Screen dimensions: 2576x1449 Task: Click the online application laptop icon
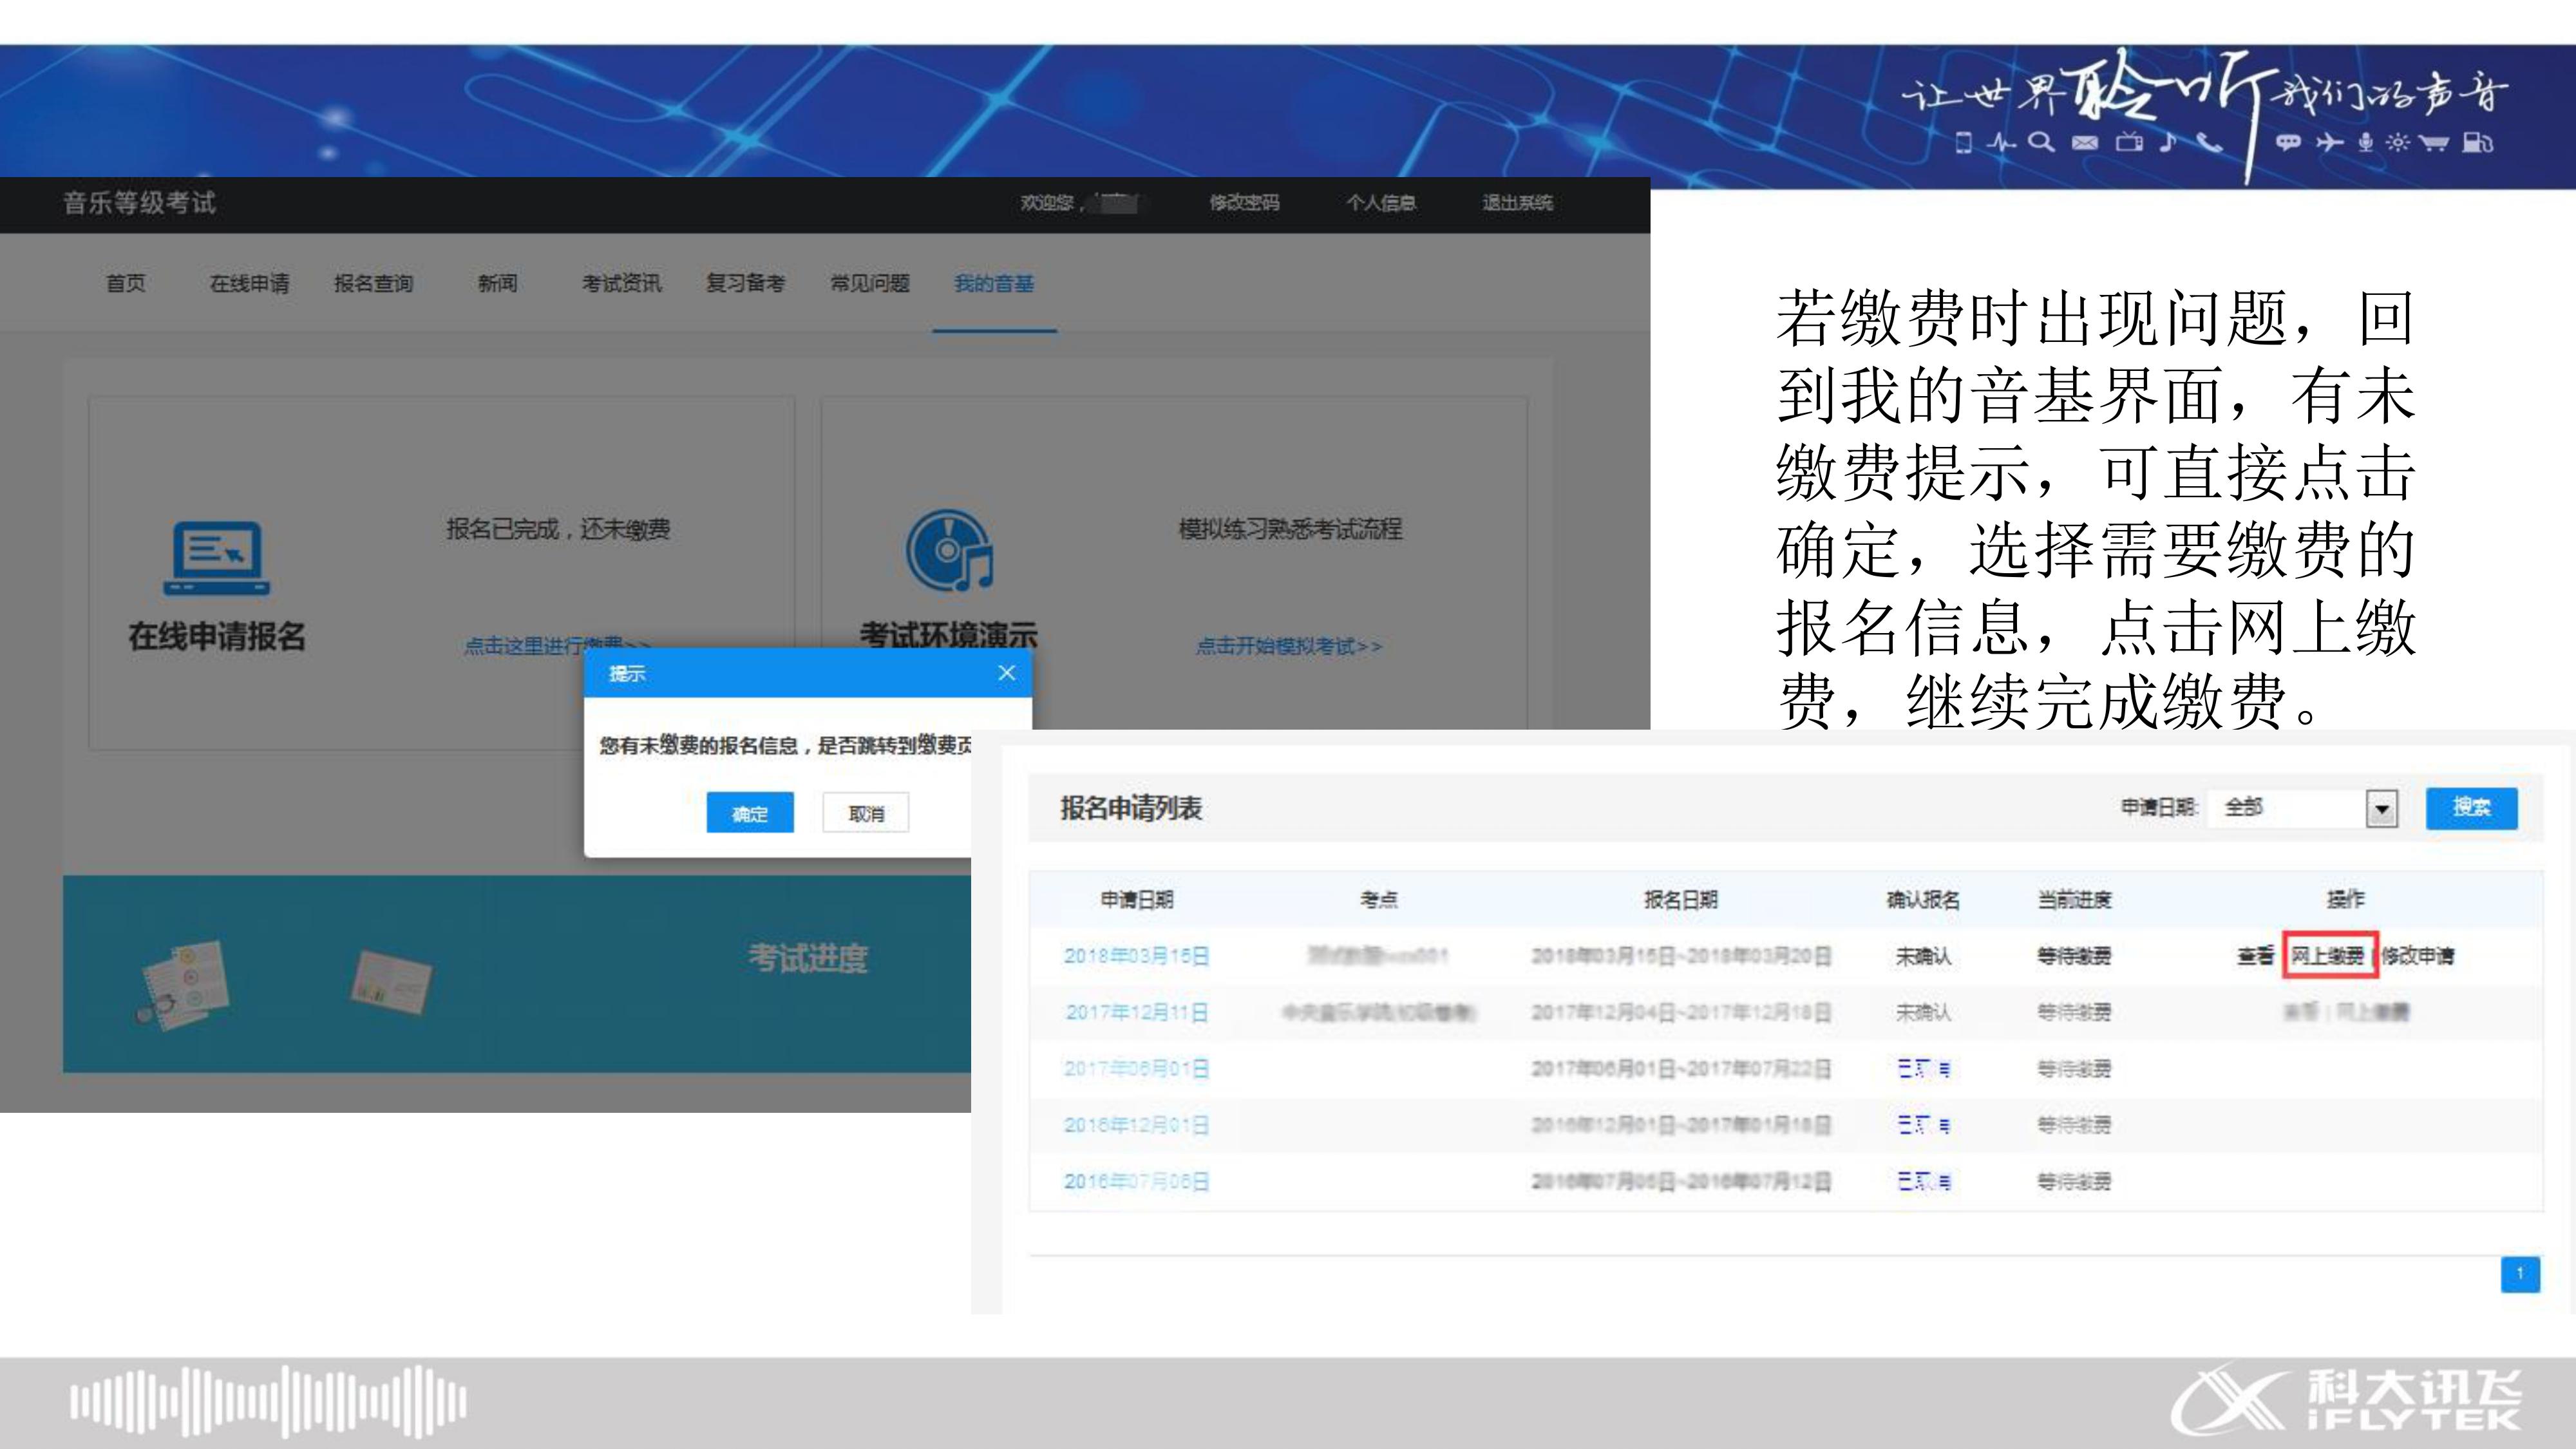217,557
